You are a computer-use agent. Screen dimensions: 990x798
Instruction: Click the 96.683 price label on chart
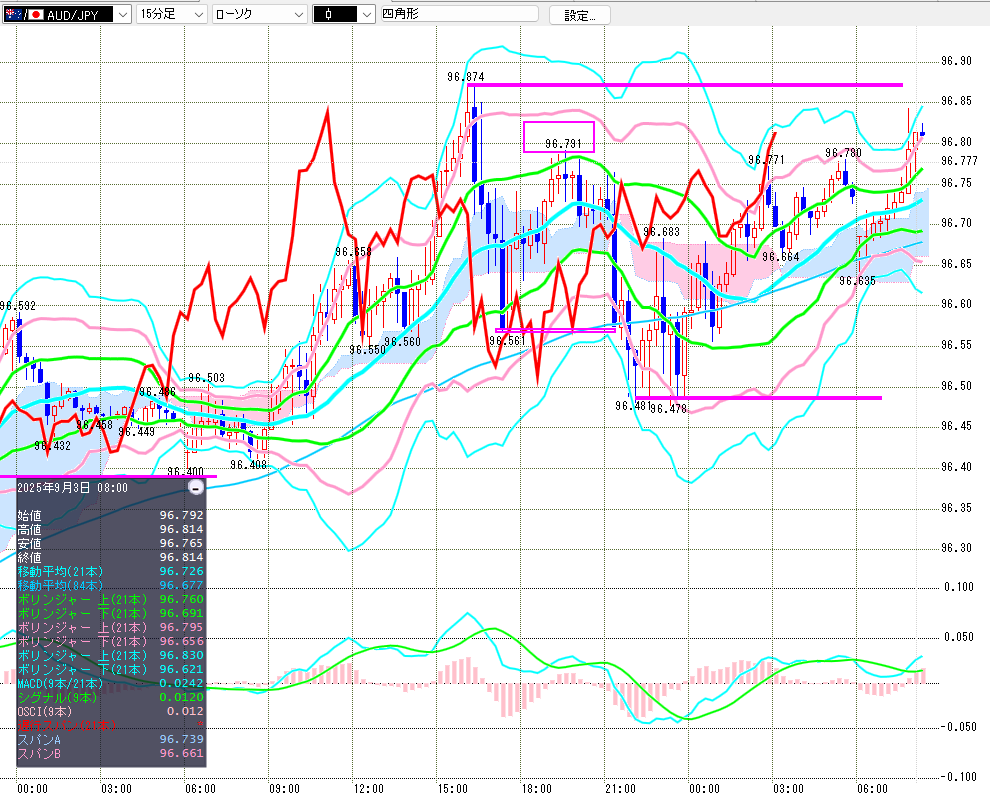pos(661,232)
